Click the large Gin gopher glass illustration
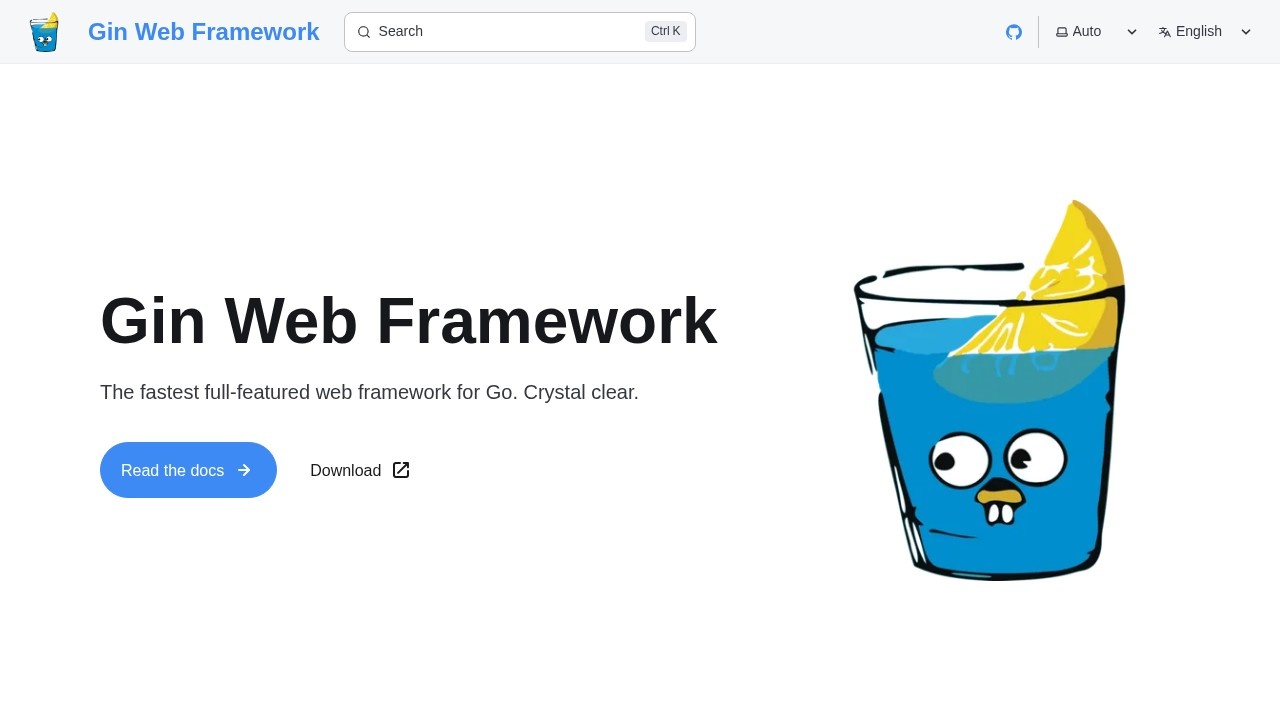This screenshot has width=1280, height=720. 990,390
